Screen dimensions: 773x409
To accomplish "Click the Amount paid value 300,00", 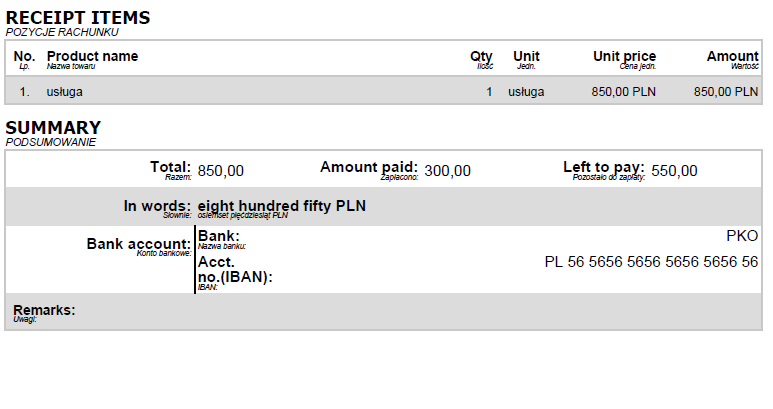I will point(447,171).
